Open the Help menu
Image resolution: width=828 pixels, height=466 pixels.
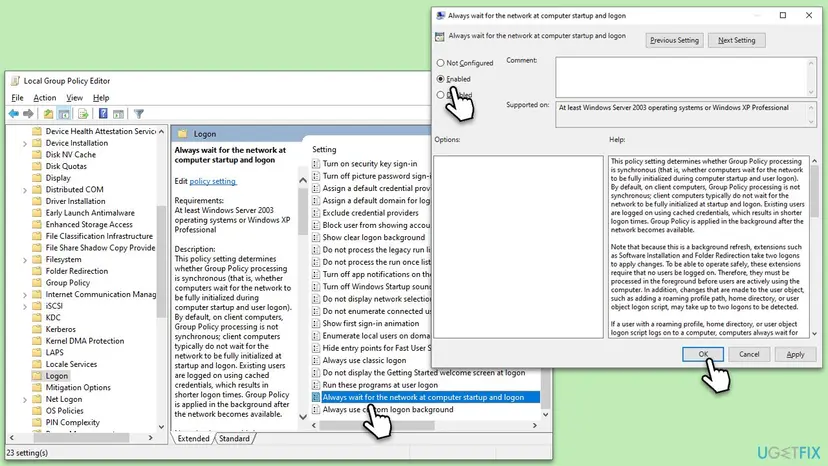pyautogui.click(x=101, y=98)
